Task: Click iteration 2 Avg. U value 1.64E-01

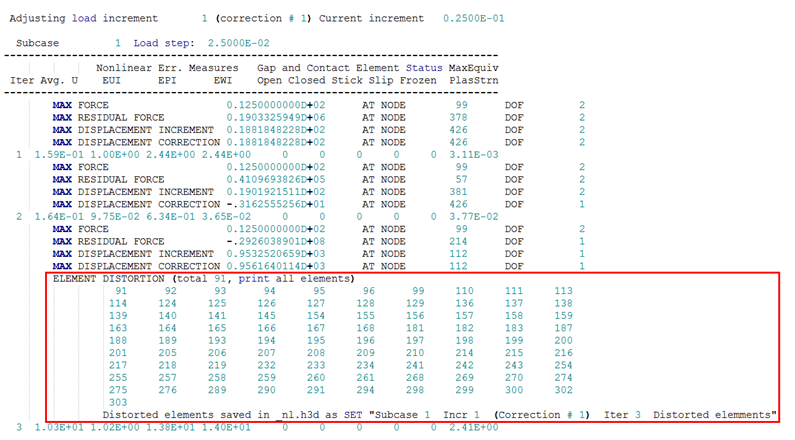Action: coord(59,217)
